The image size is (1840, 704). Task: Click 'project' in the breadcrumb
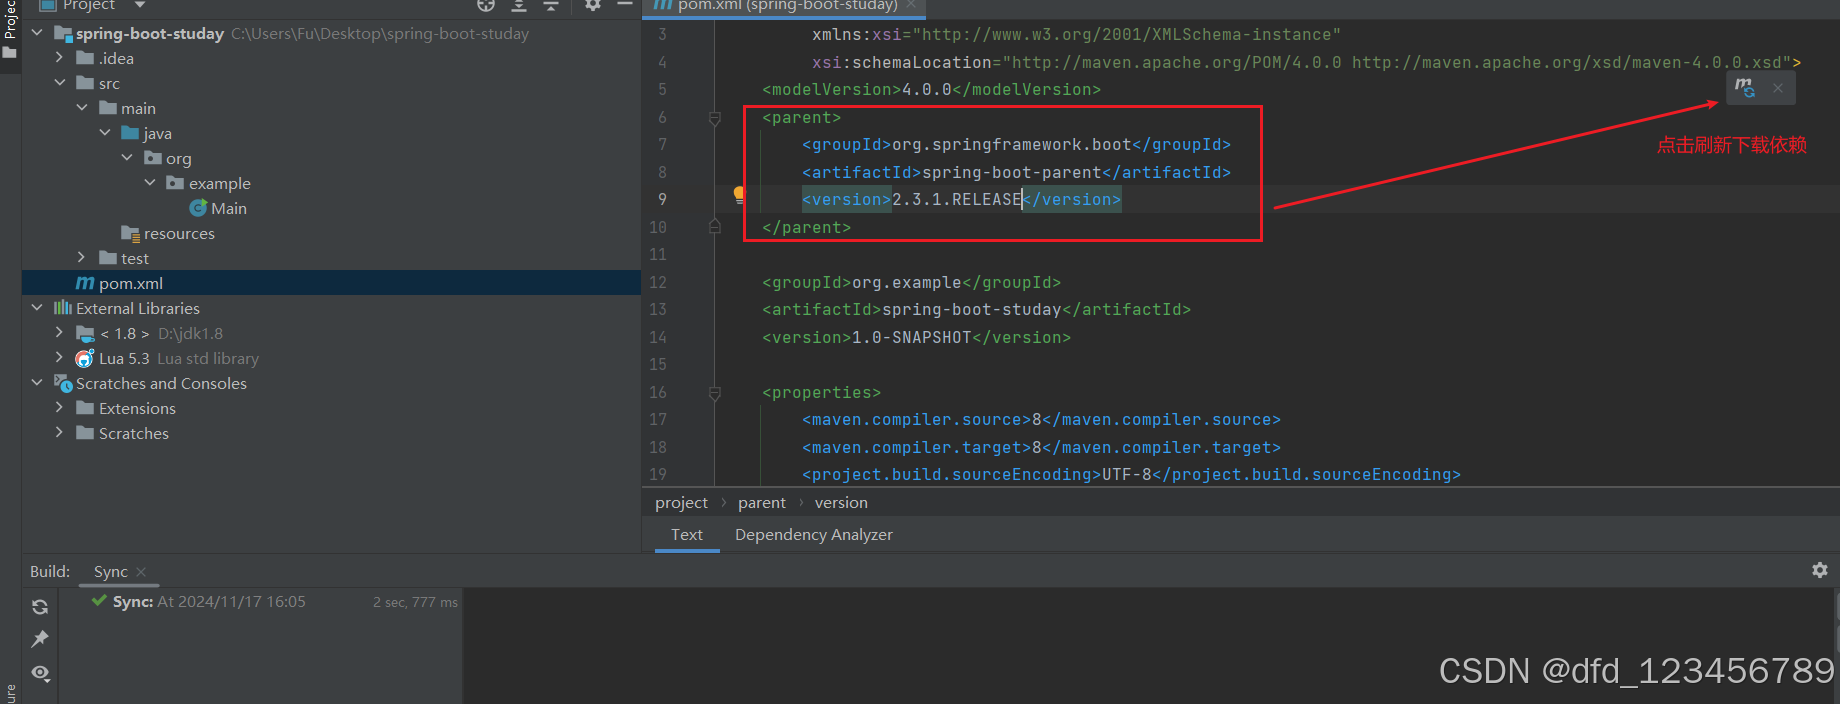point(681,503)
